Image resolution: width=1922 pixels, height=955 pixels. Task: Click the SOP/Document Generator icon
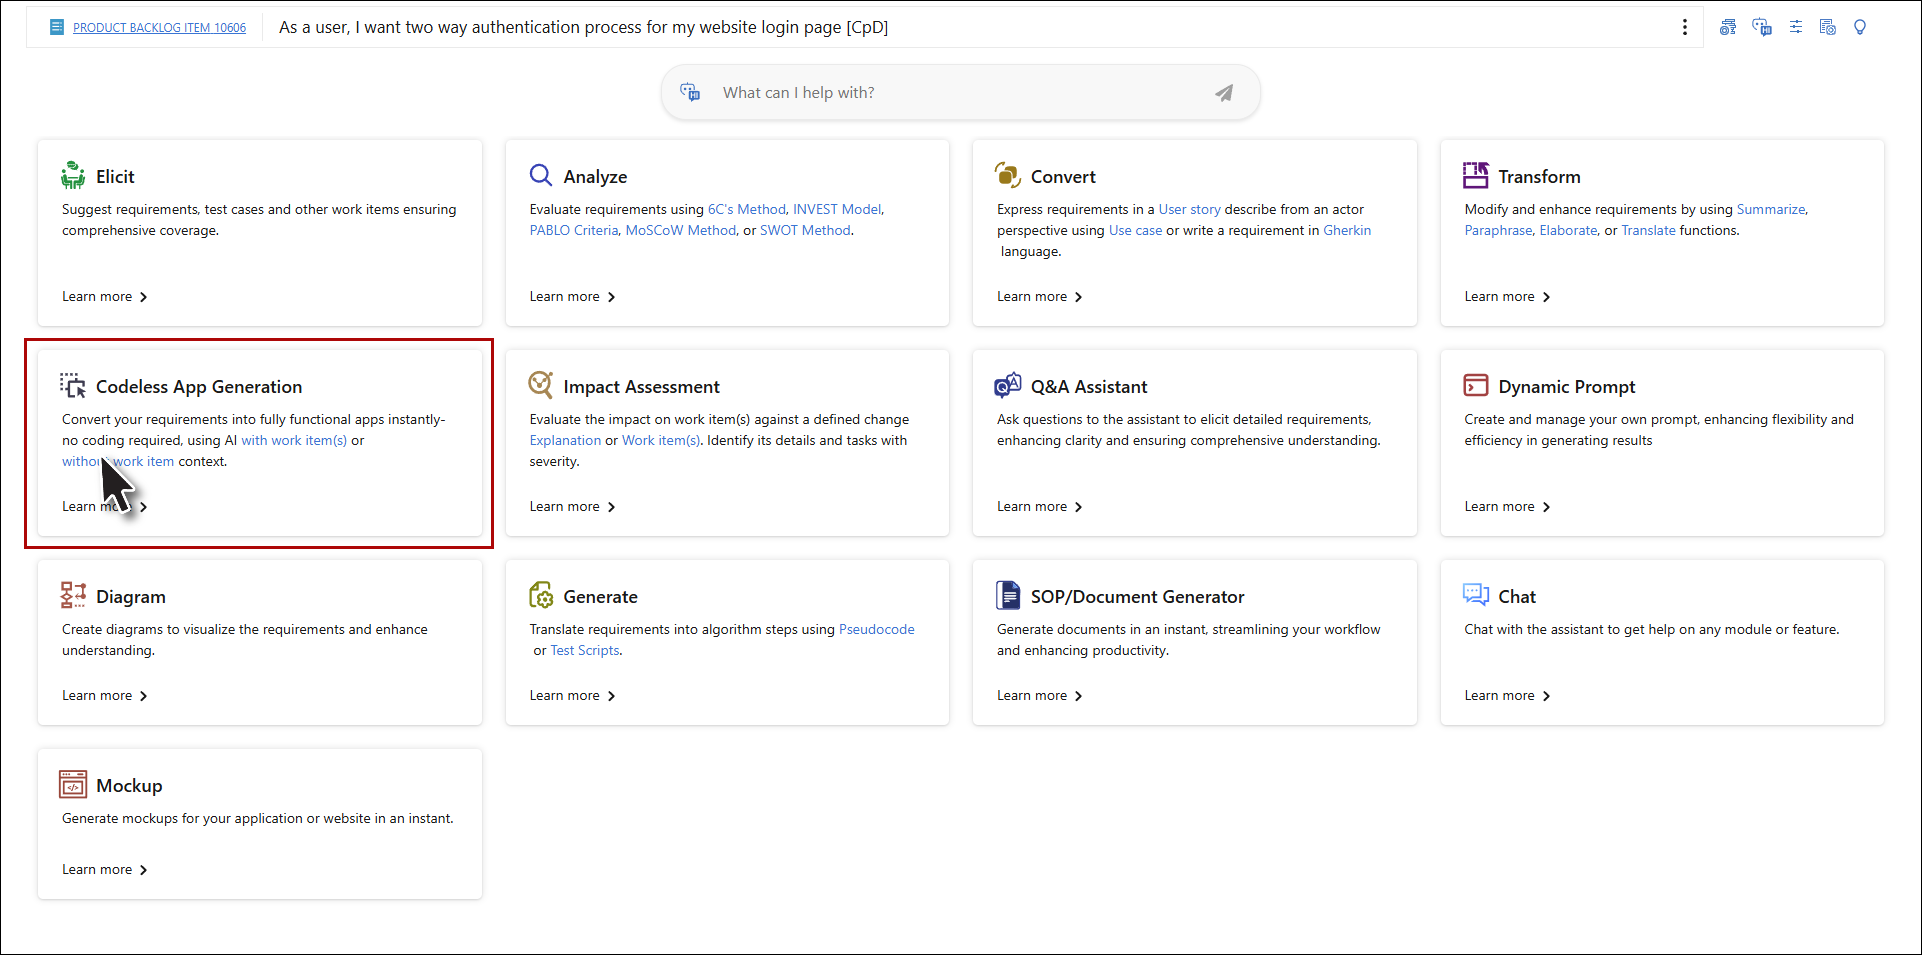point(1008,595)
